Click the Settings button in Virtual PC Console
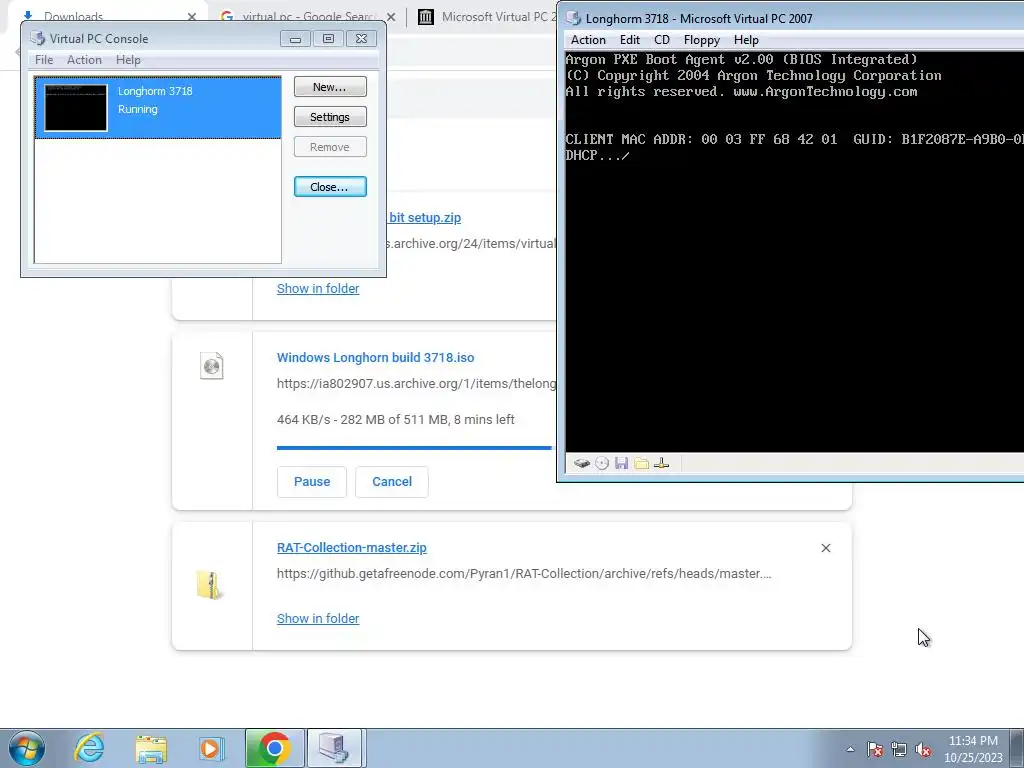The height and width of the screenshot is (768, 1024). coord(330,117)
